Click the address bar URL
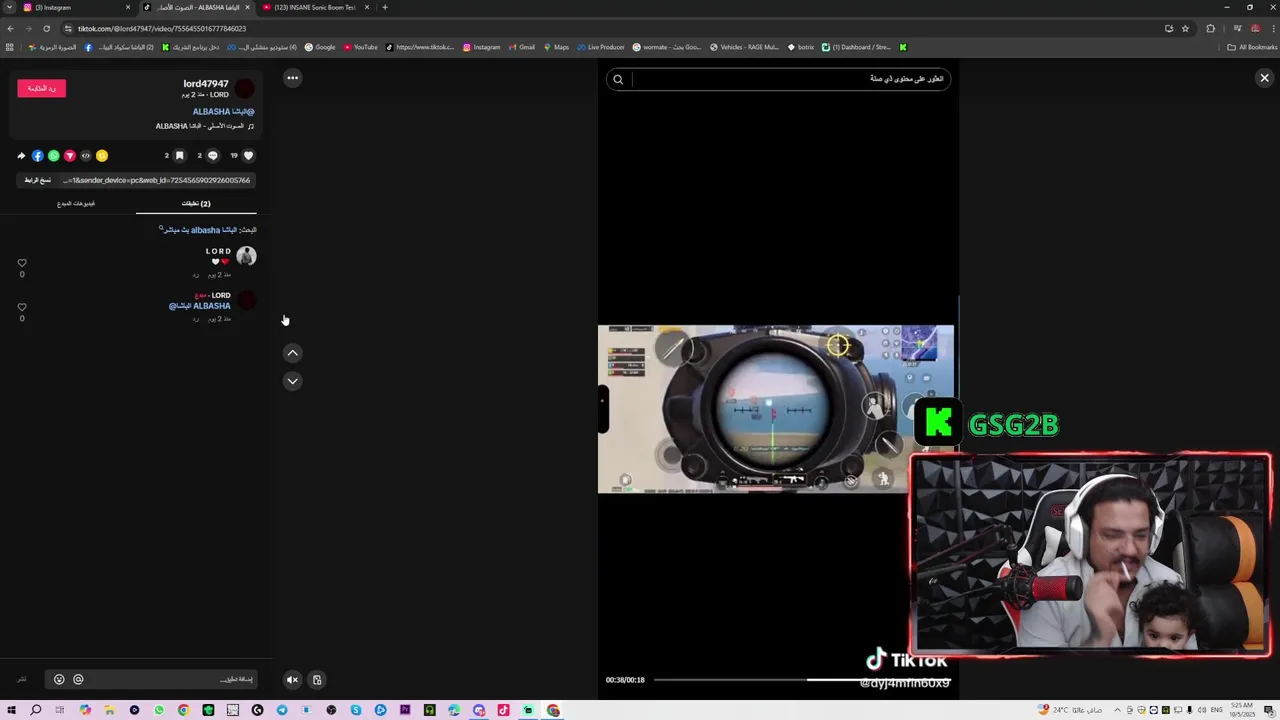The height and width of the screenshot is (720, 1280). click(x=162, y=28)
